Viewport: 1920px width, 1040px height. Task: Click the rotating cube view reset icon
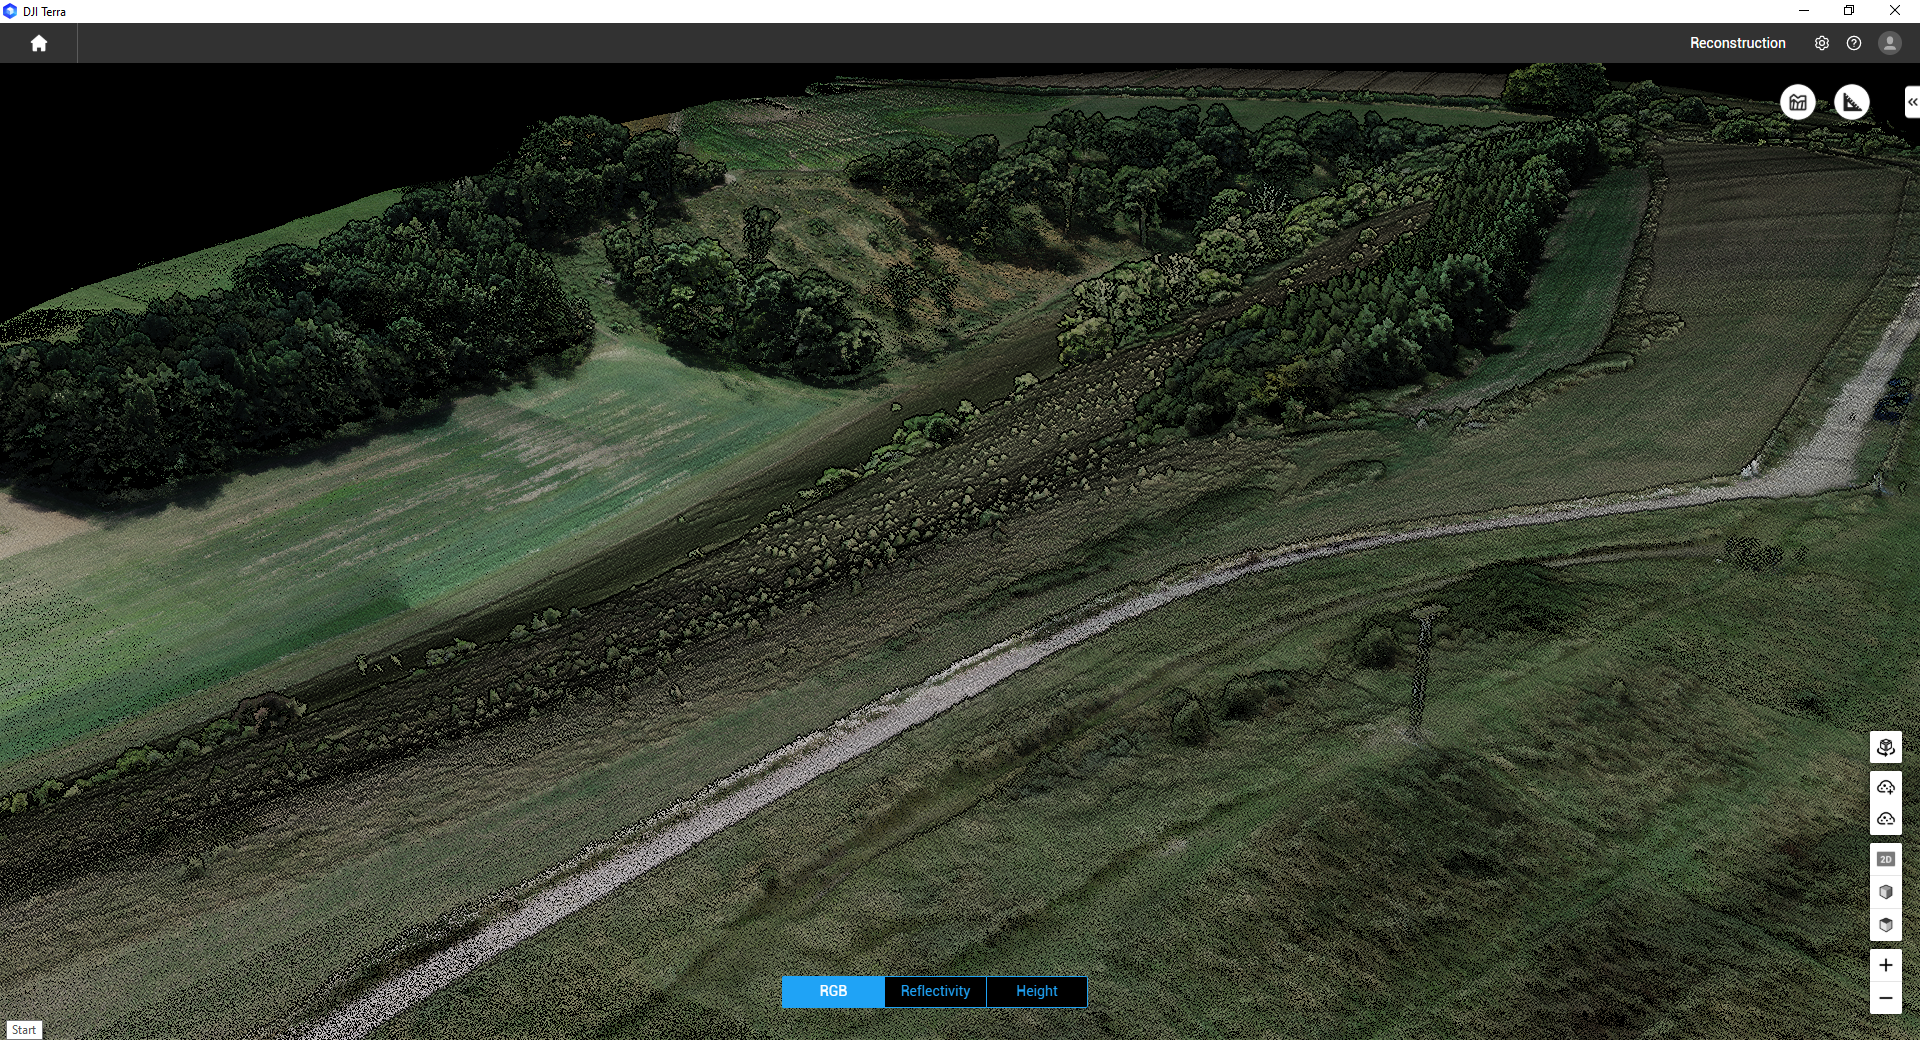click(x=1885, y=747)
